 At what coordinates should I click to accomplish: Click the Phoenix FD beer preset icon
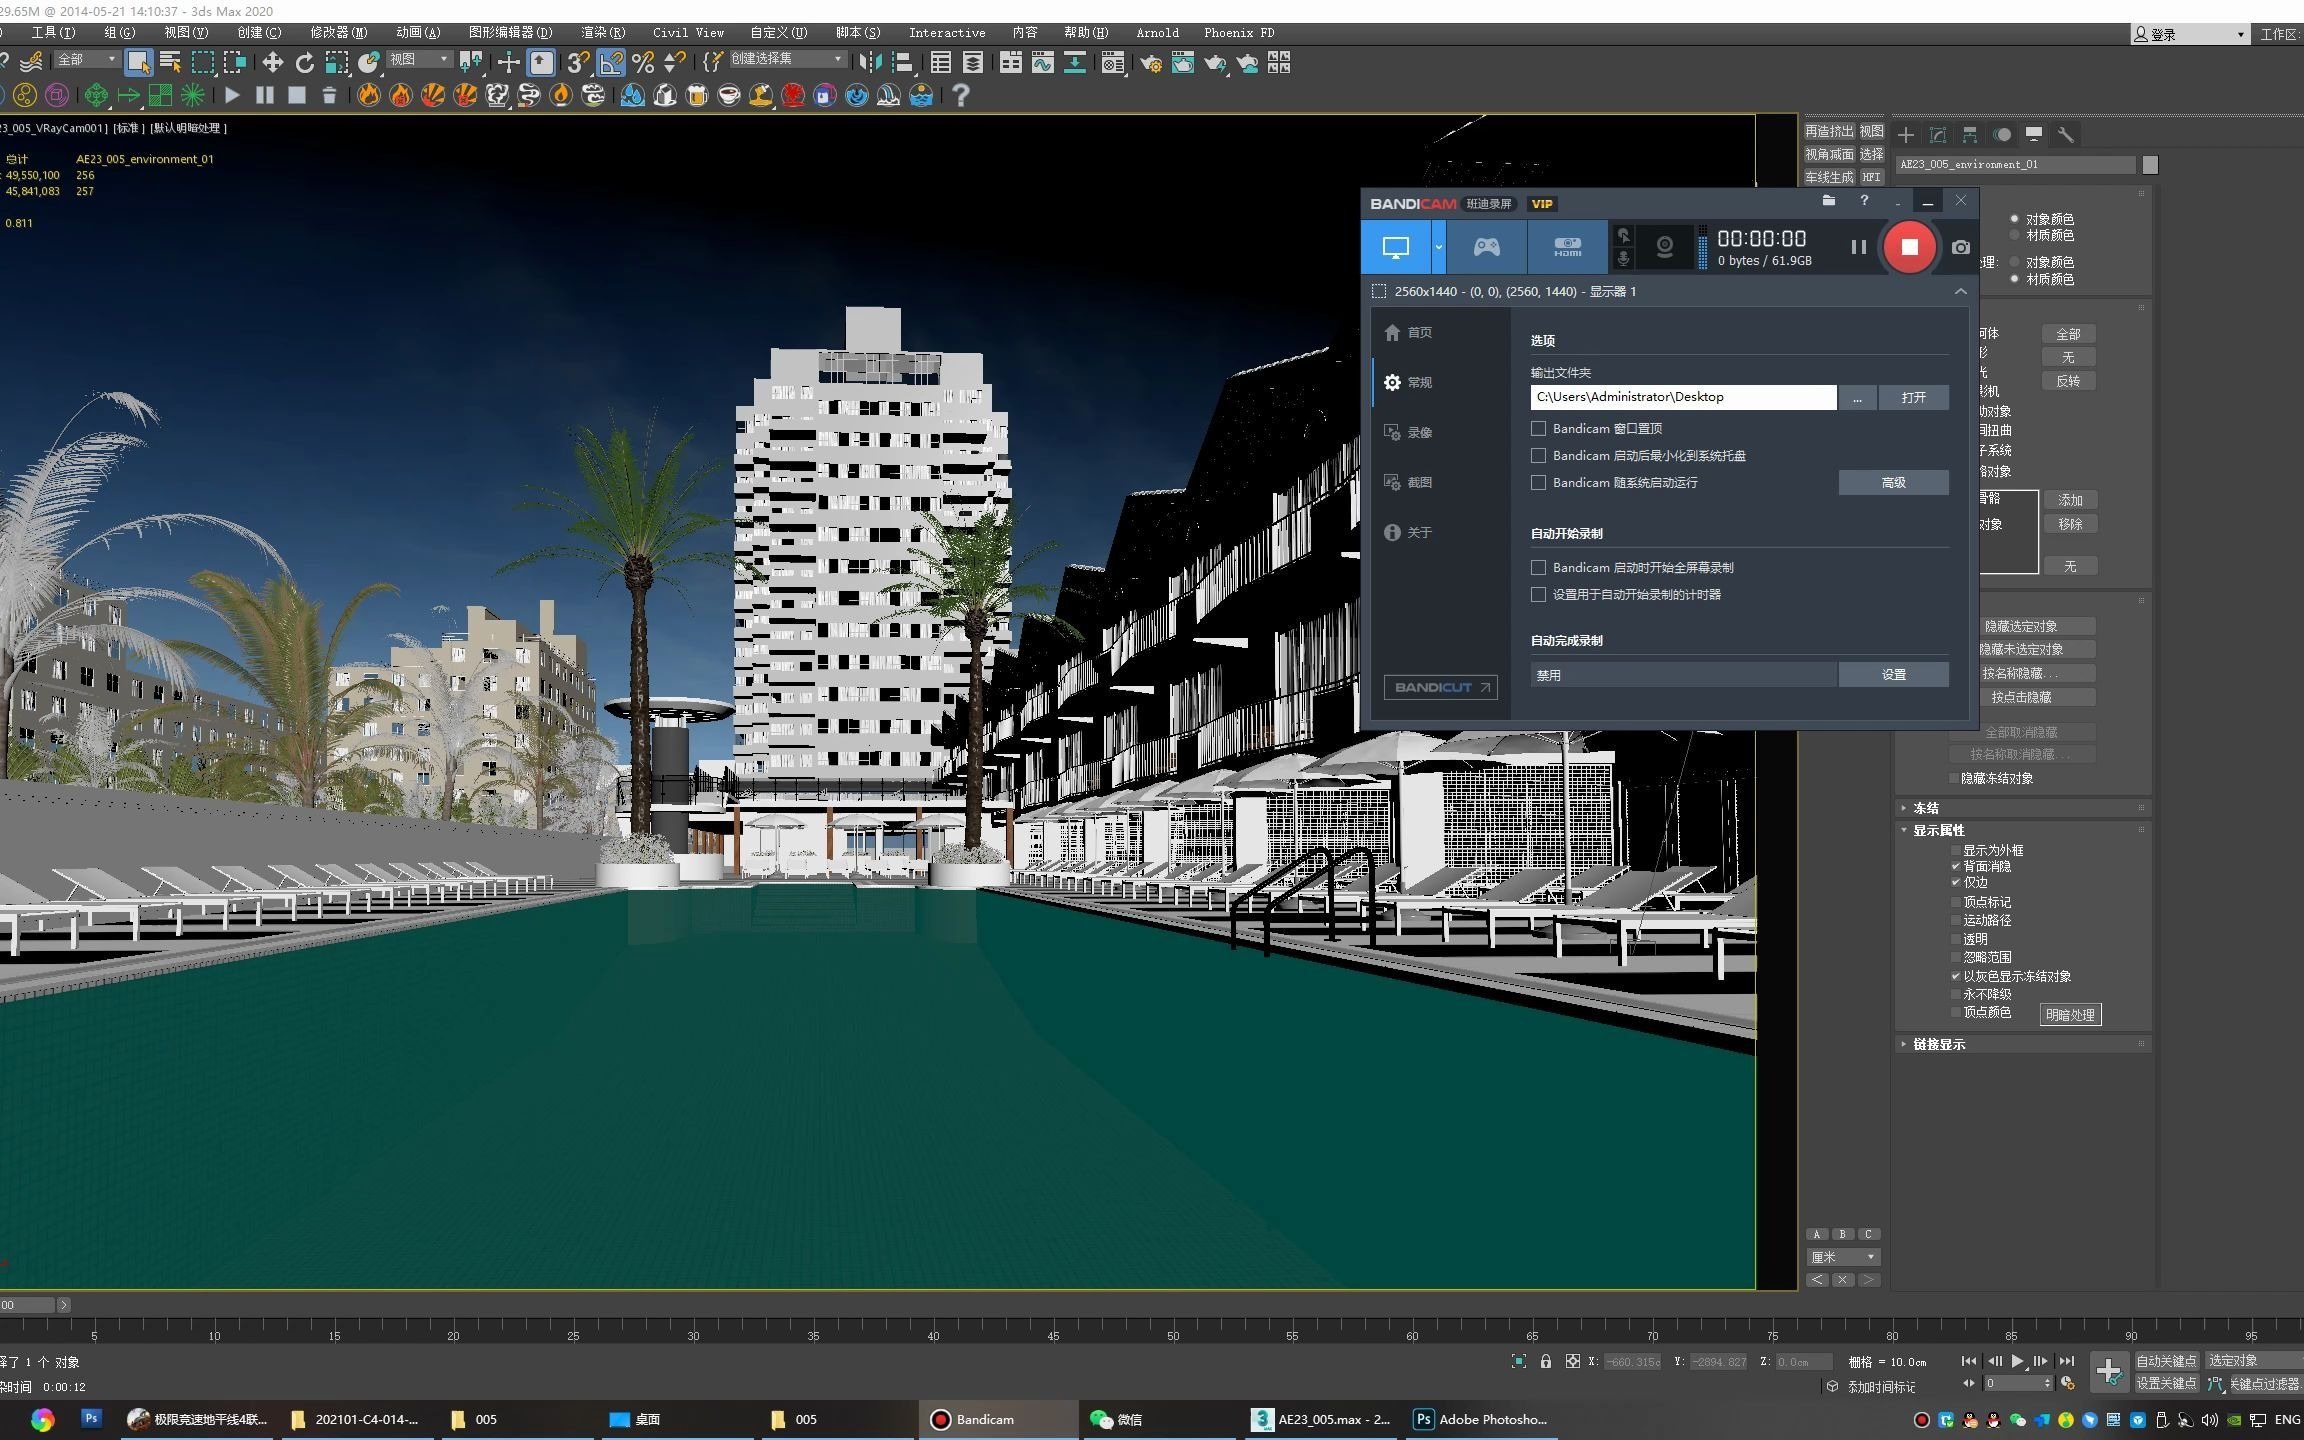coord(697,95)
